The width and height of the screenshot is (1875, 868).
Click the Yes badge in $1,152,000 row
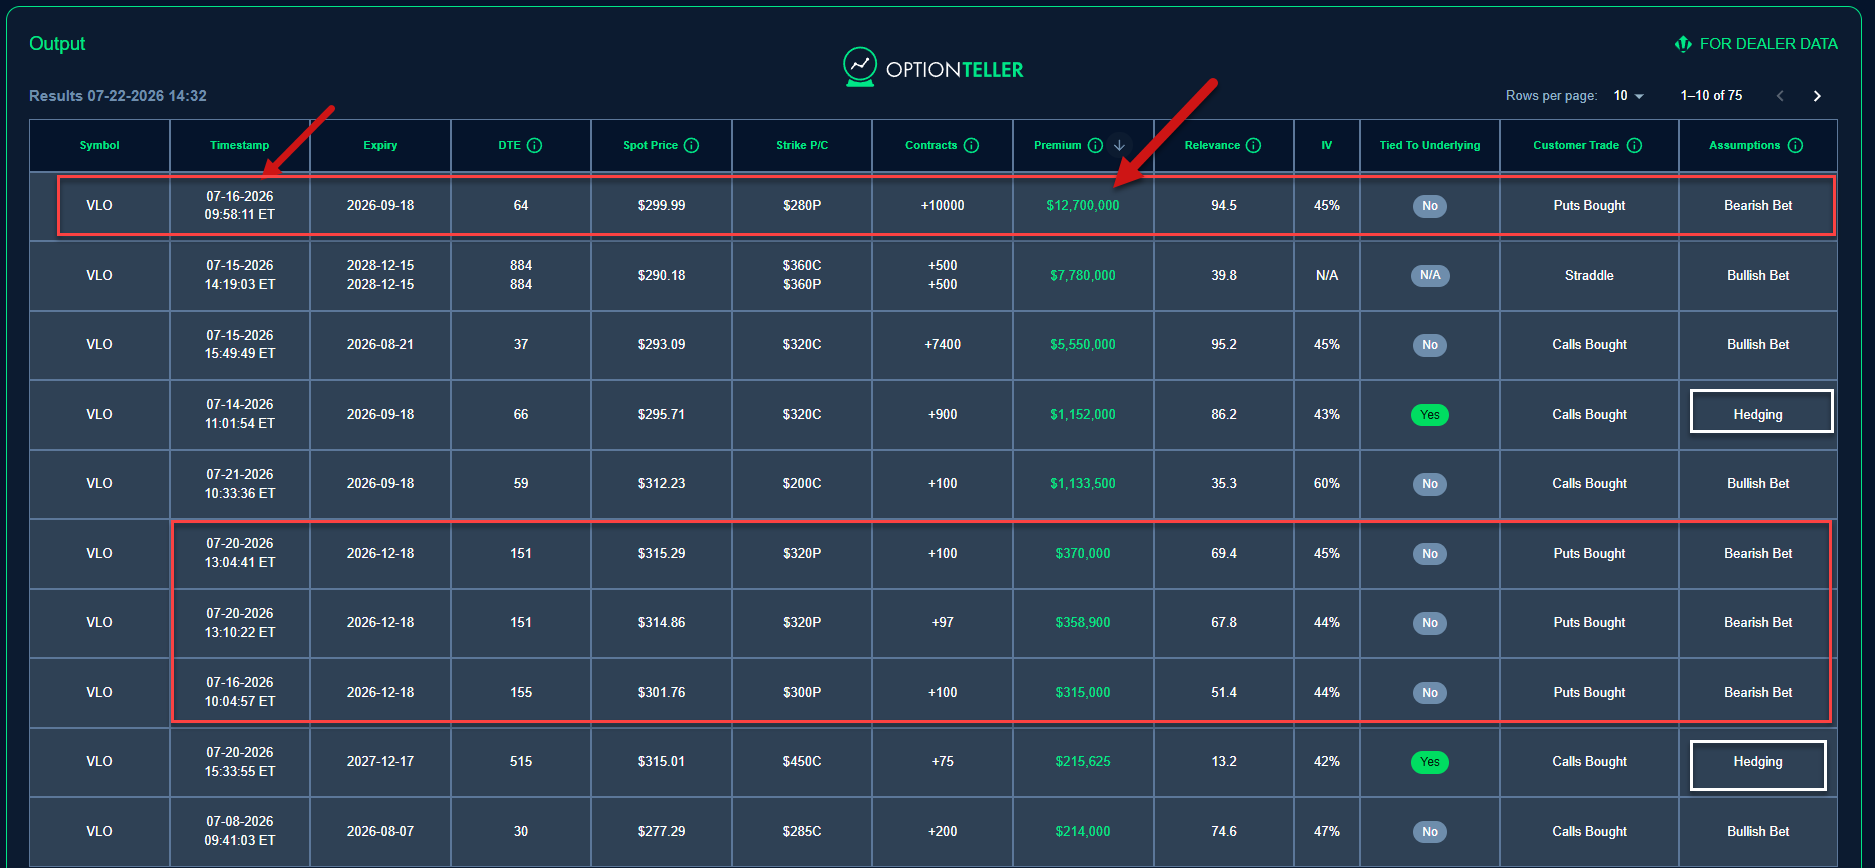coord(1430,415)
